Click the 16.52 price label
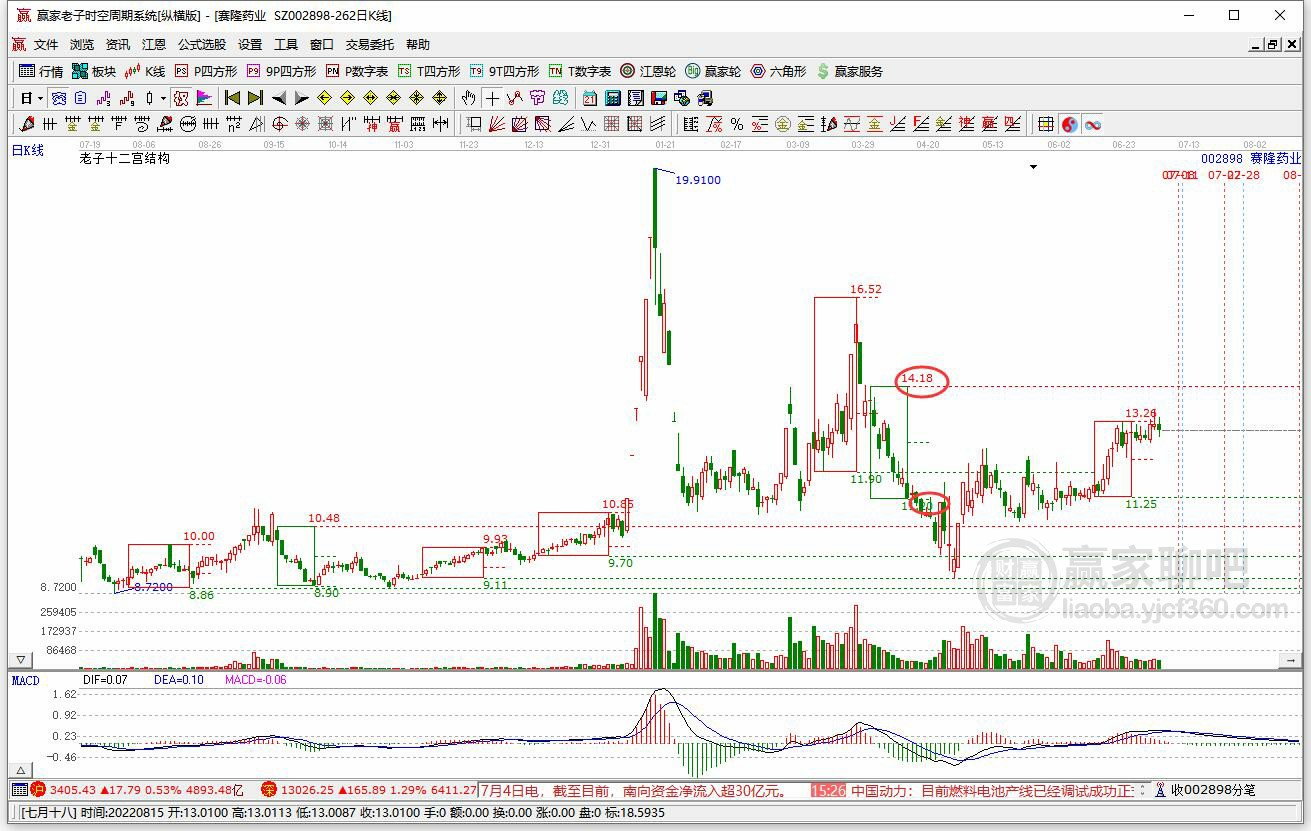Image resolution: width=1311 pixels, height=831 pixels. pyautogui.click(x=866, y=290)
